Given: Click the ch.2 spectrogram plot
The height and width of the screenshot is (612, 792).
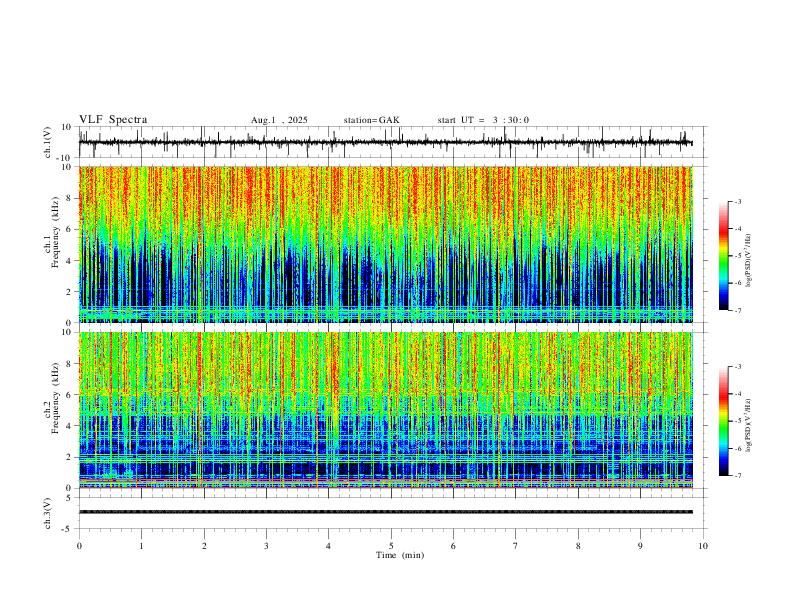Looking at the screenshot, I should coord(385,410).
